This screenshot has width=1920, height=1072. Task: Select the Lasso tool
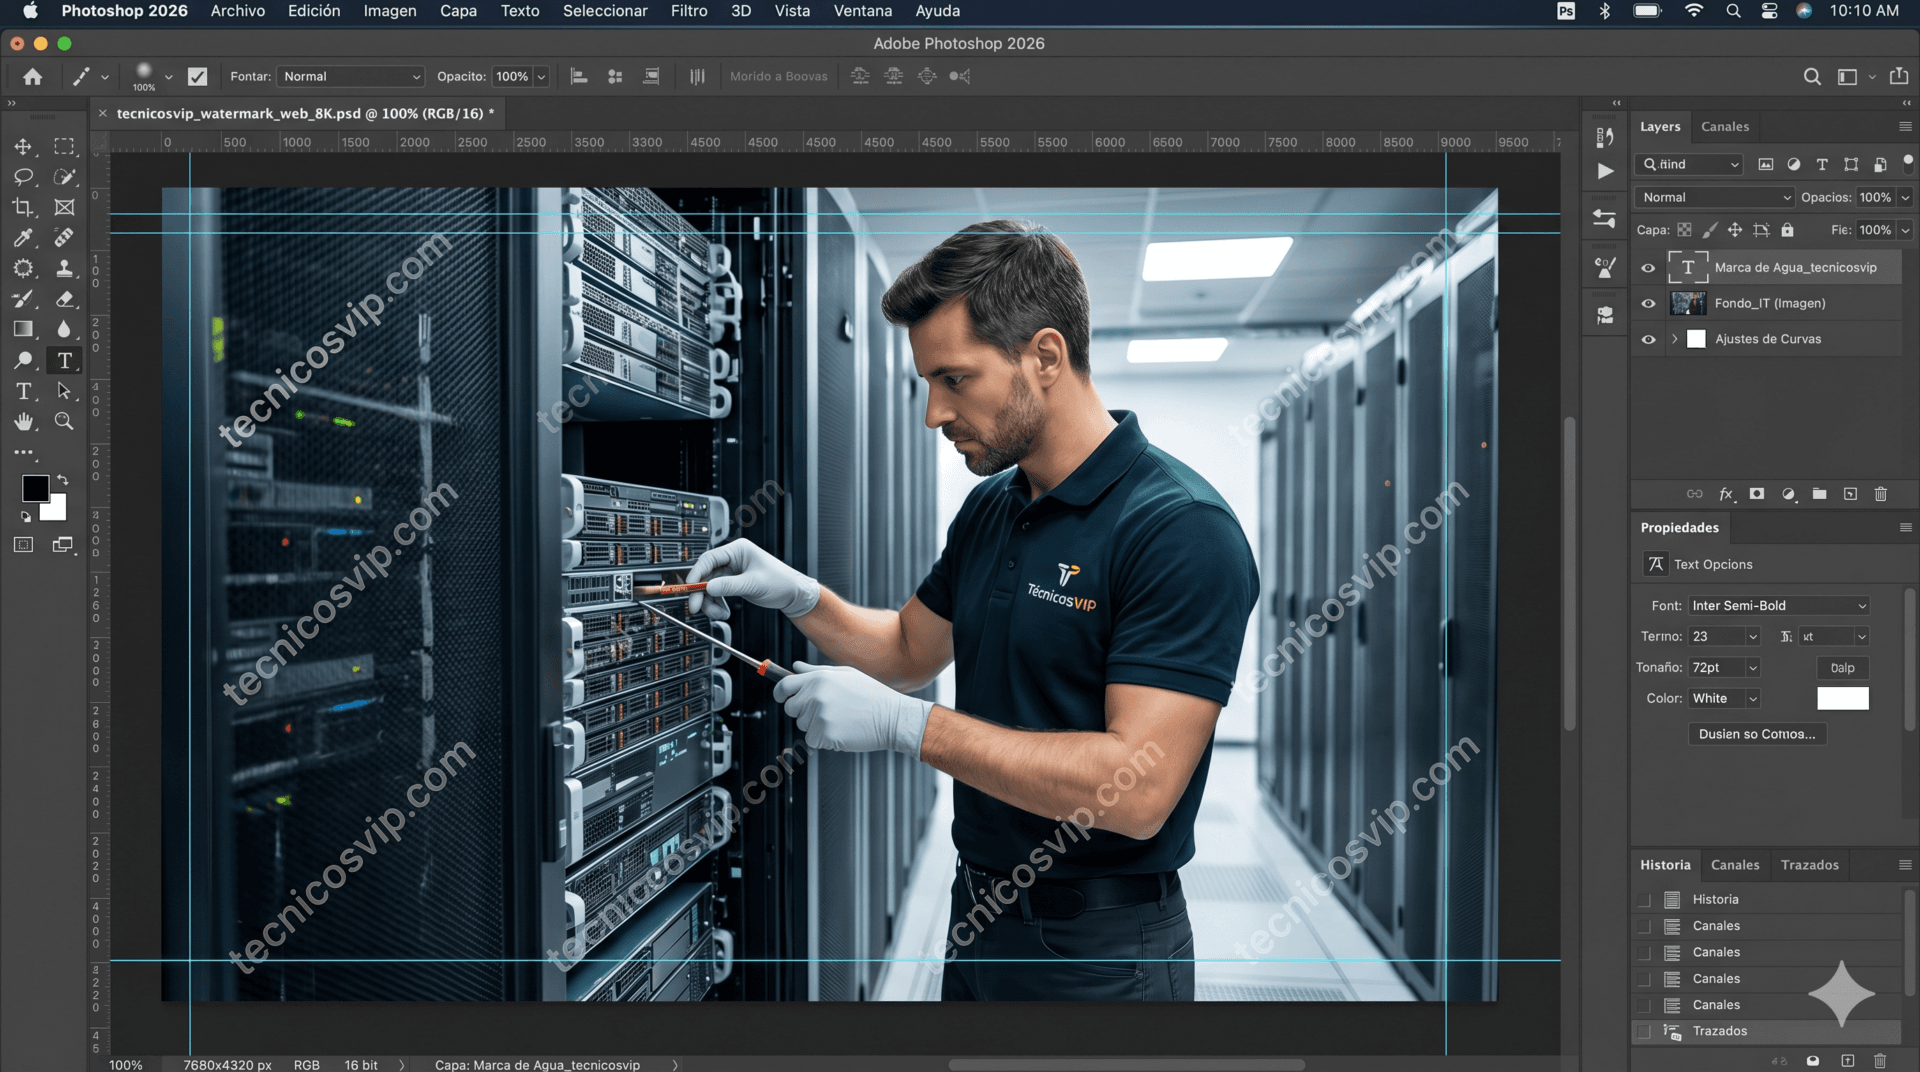click(23, 177)
